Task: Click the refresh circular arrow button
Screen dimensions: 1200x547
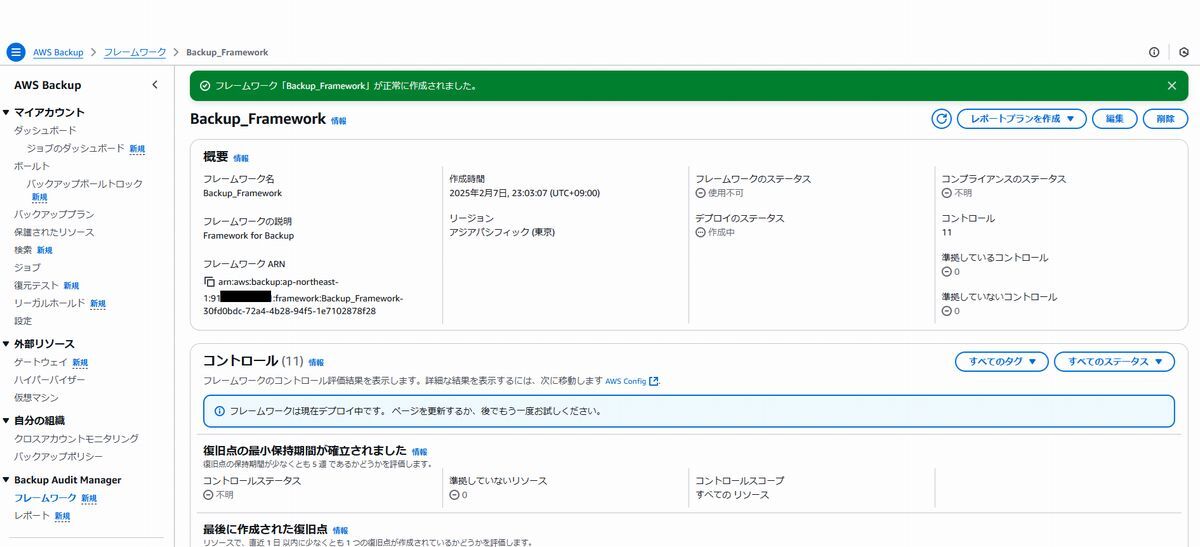Action: click(x=941, y=119)
